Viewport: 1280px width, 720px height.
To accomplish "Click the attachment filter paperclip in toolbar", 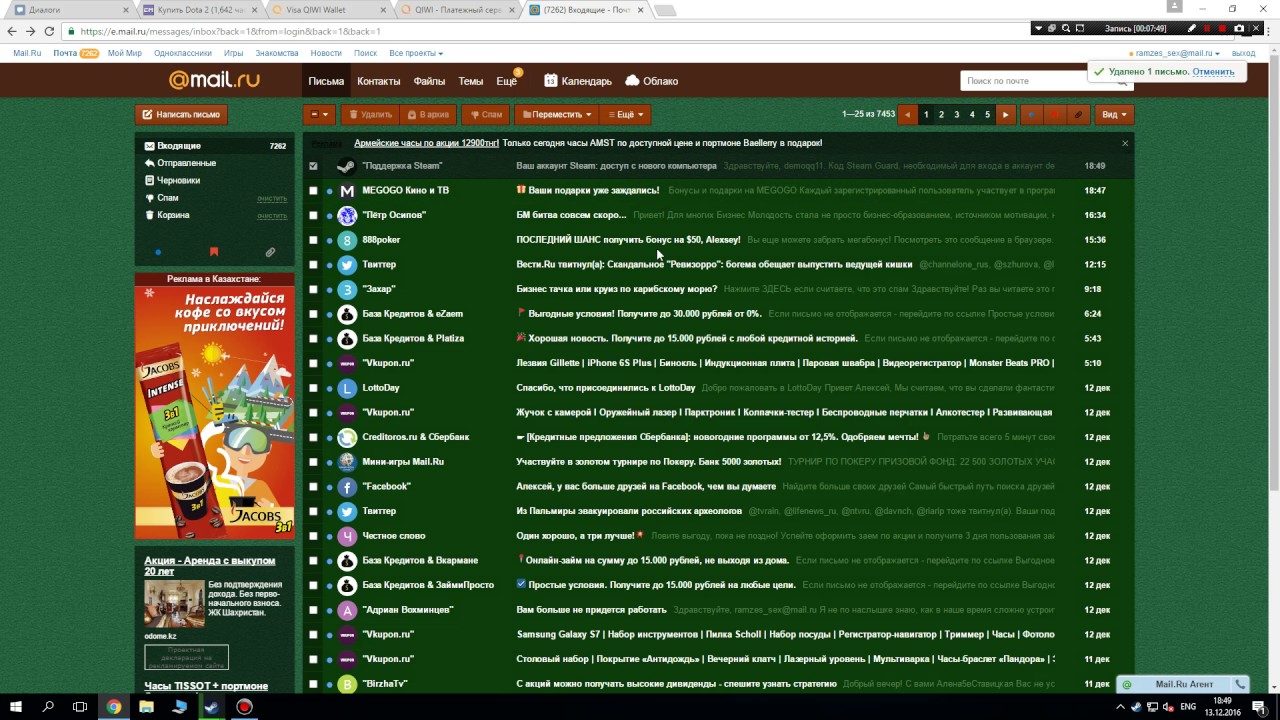I will 1078,114.
